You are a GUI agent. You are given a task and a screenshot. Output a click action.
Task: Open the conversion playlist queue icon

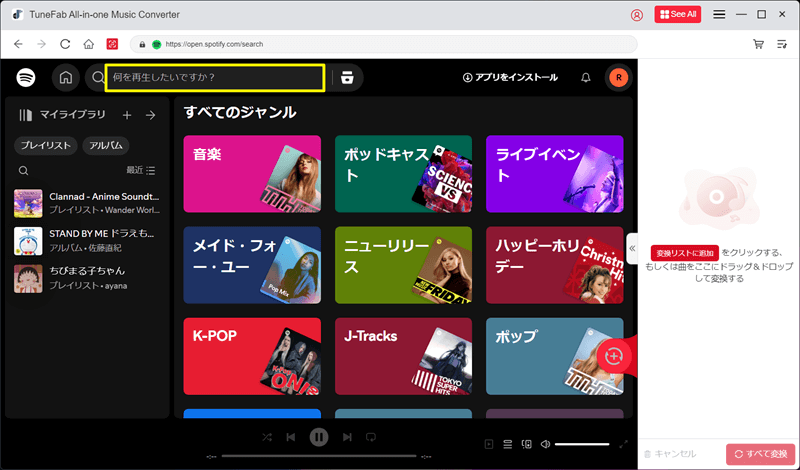[x=782, y=44]
